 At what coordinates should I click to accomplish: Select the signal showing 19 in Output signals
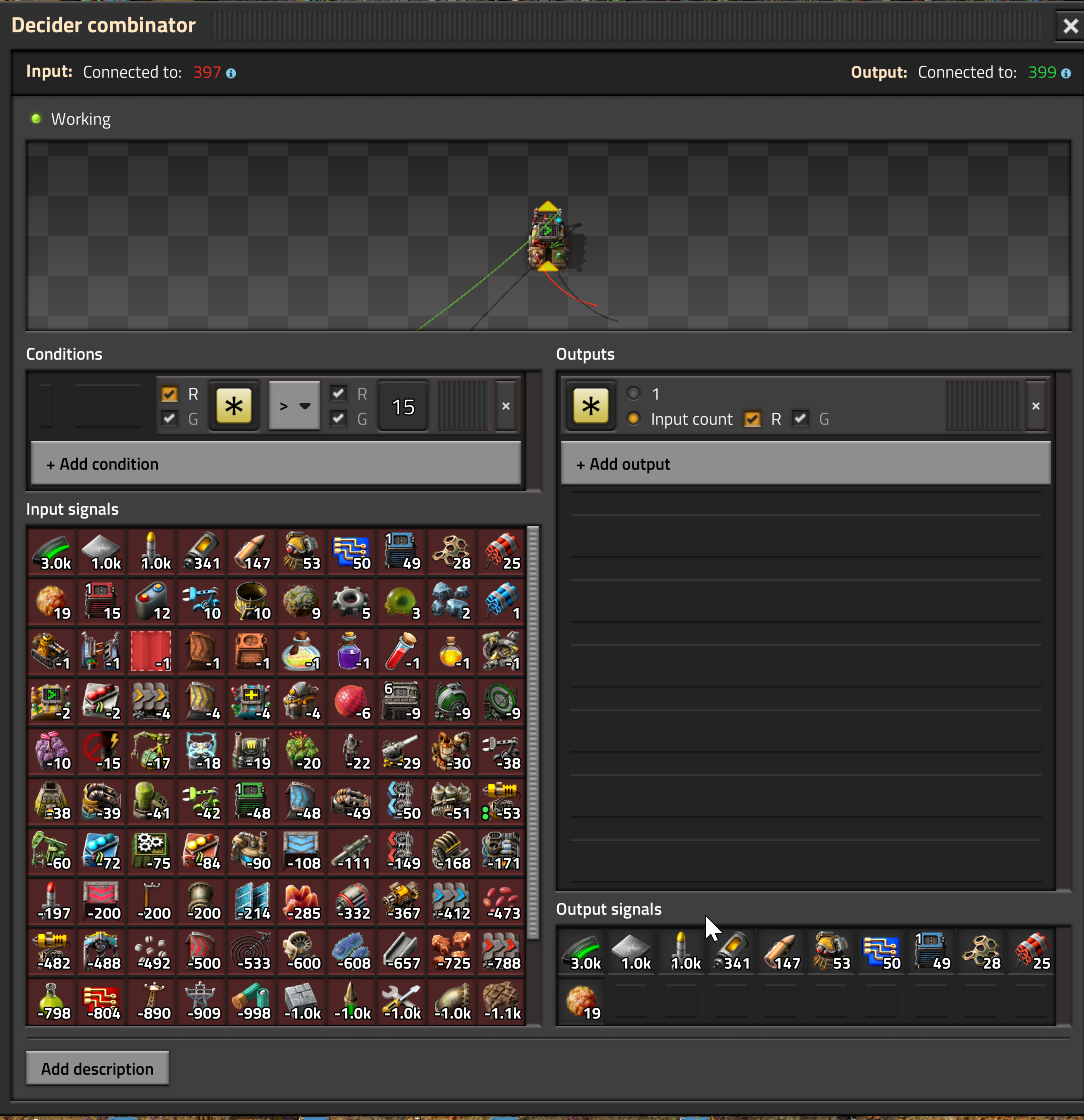(581, 1001)
